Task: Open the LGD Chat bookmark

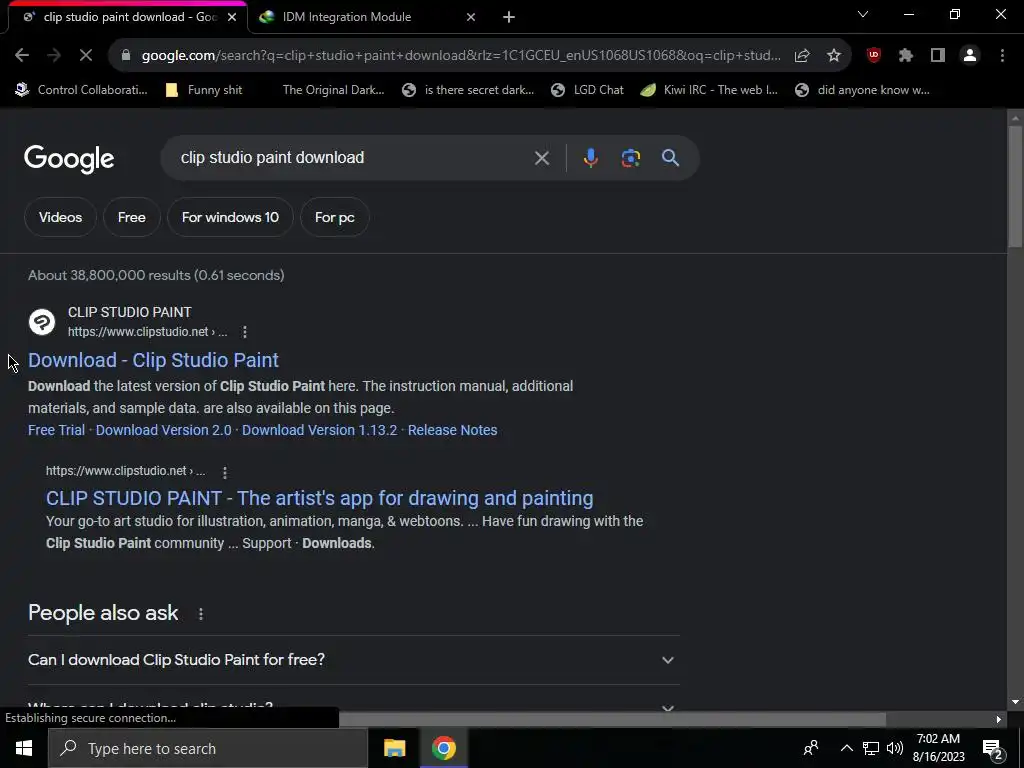Action: [587, 90]
